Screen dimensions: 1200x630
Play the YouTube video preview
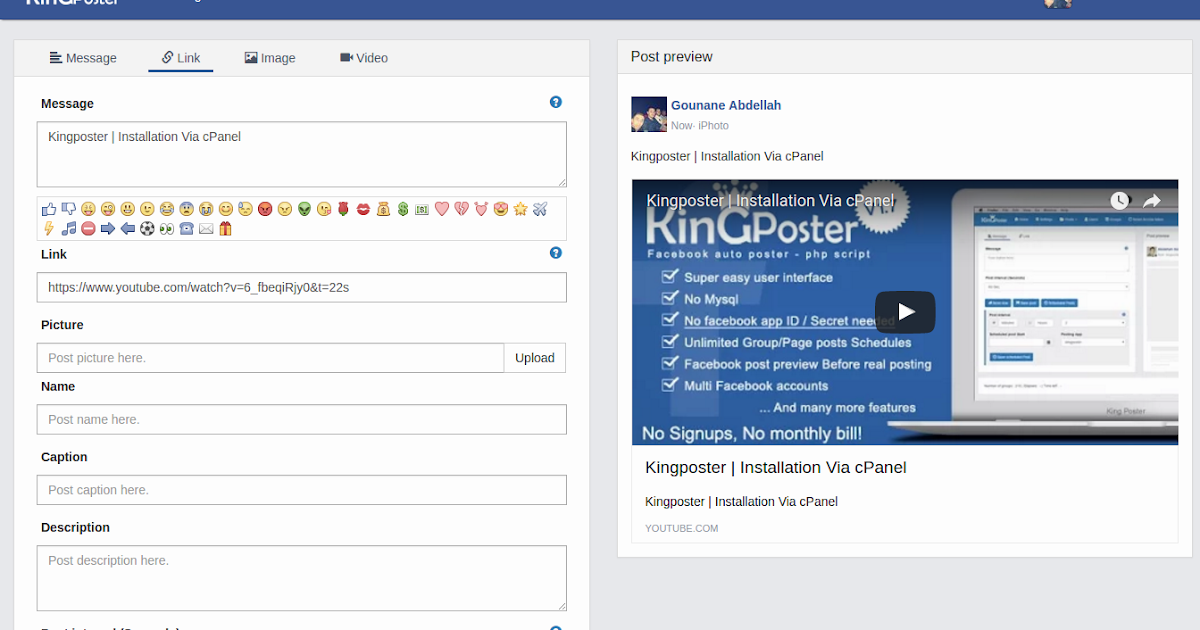coord(905,312)
